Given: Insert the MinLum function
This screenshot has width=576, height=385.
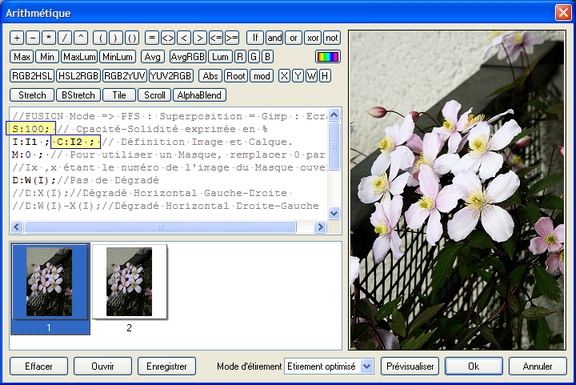Looking at the screenshot, I should (x=118, y=57).
